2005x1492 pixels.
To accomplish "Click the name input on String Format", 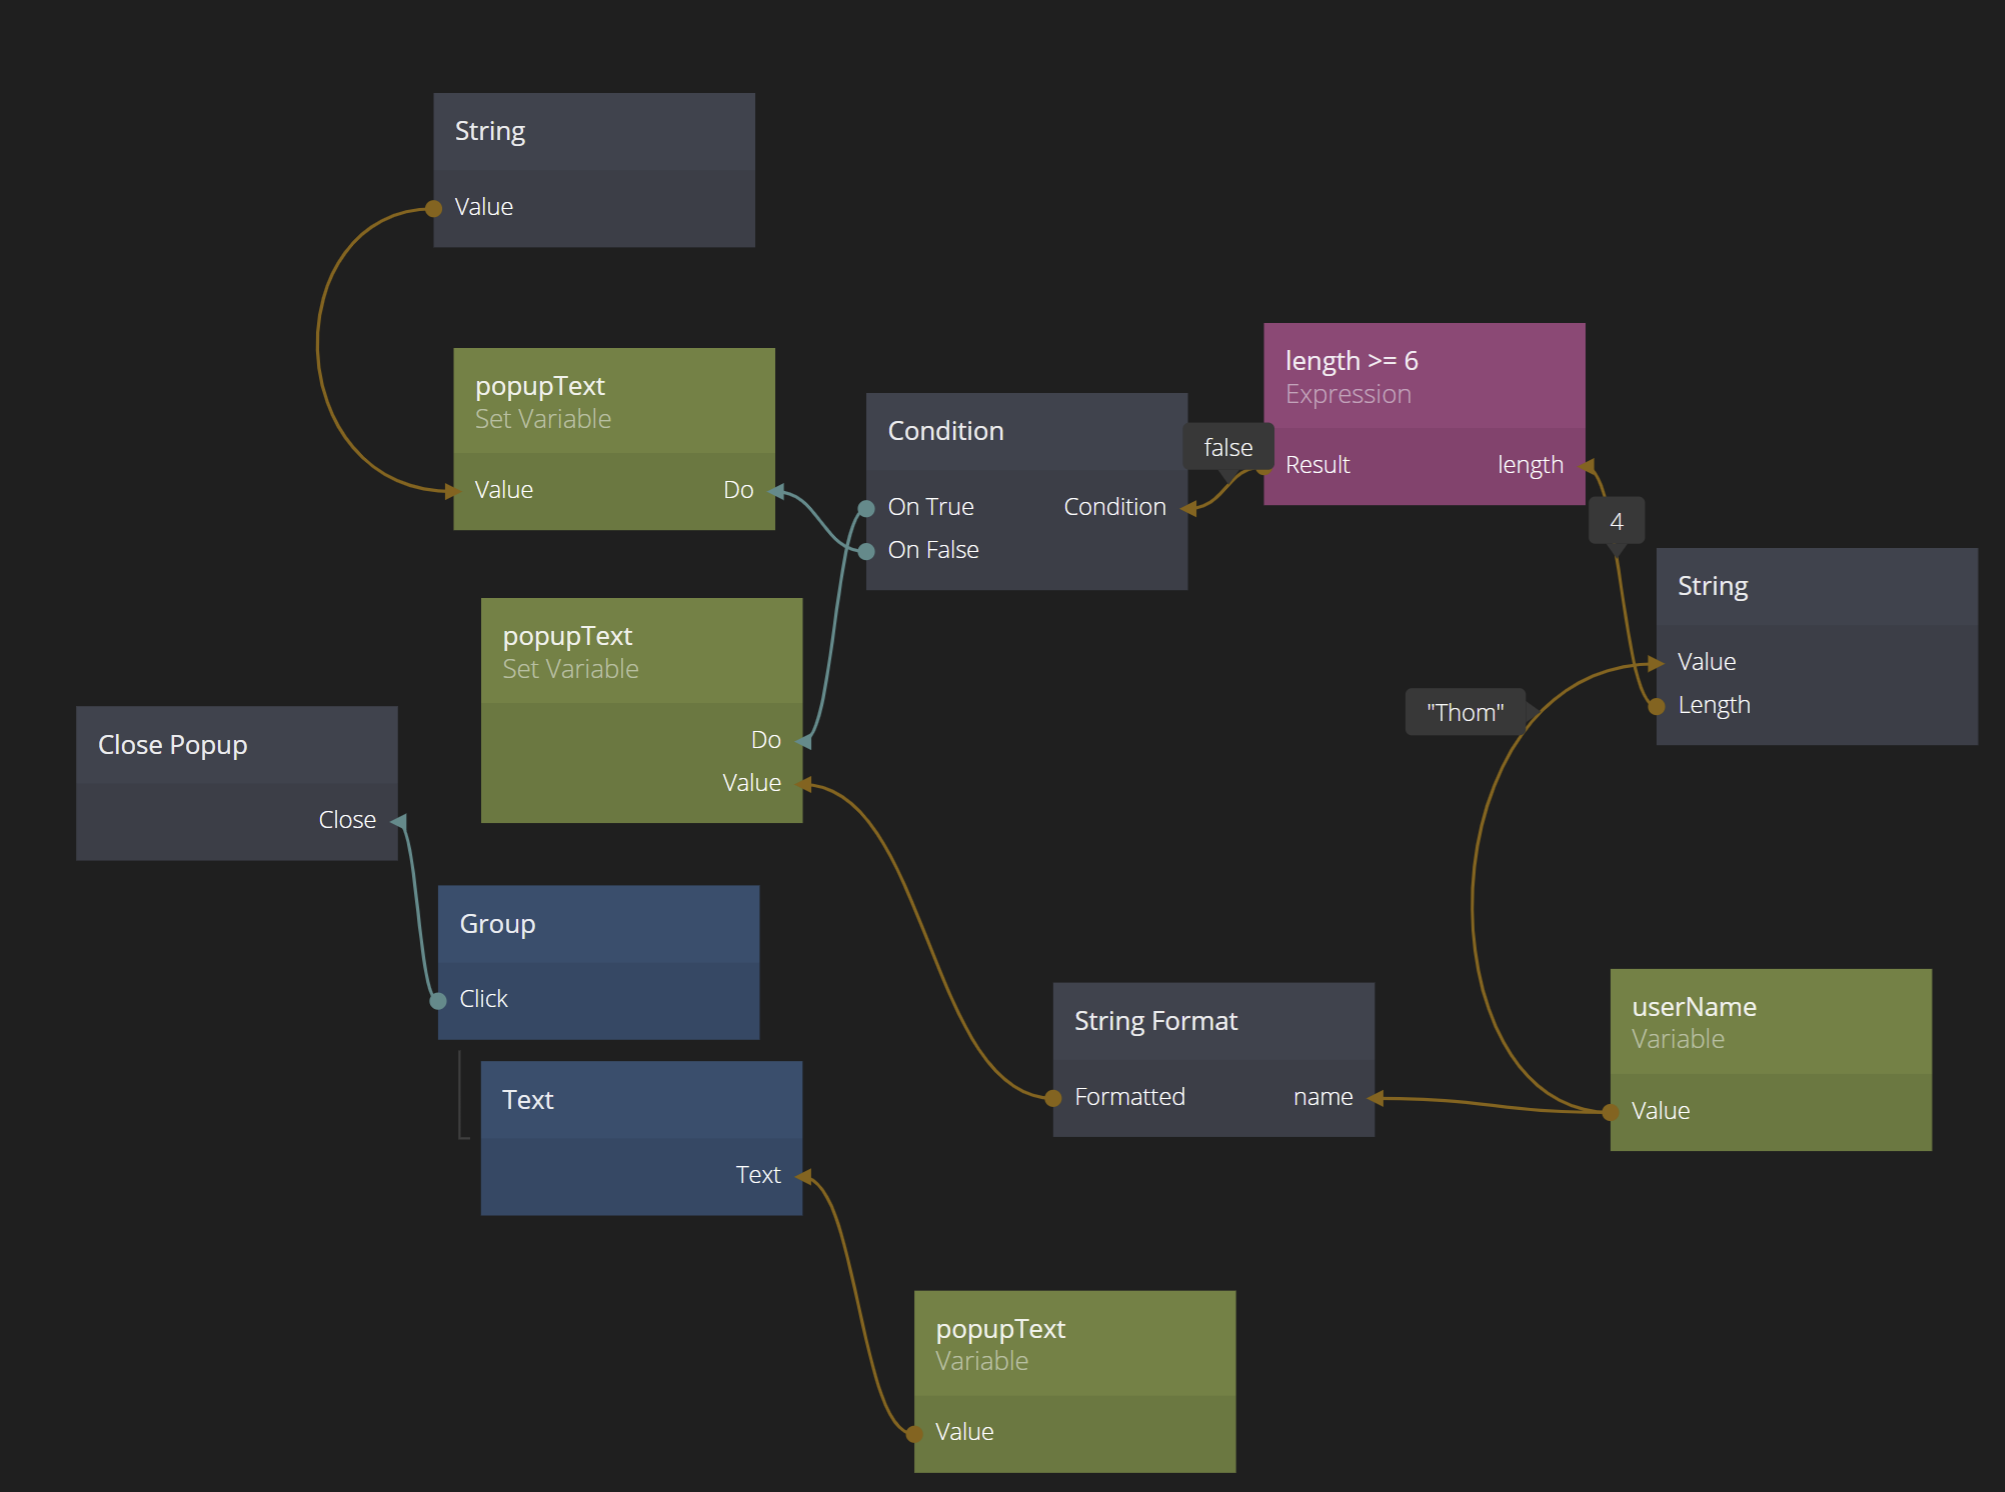I will coord(1374,1098).
